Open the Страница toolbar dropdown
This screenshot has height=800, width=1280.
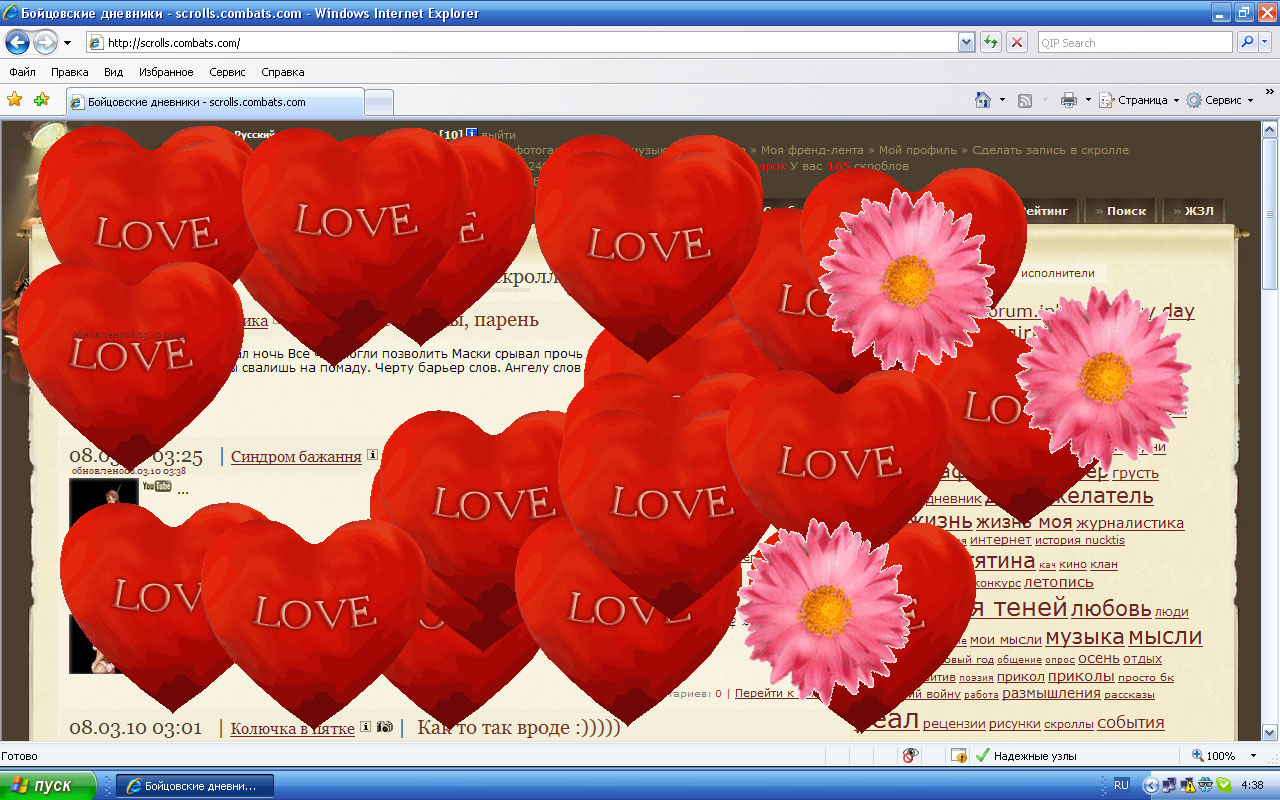(1140, 100)
